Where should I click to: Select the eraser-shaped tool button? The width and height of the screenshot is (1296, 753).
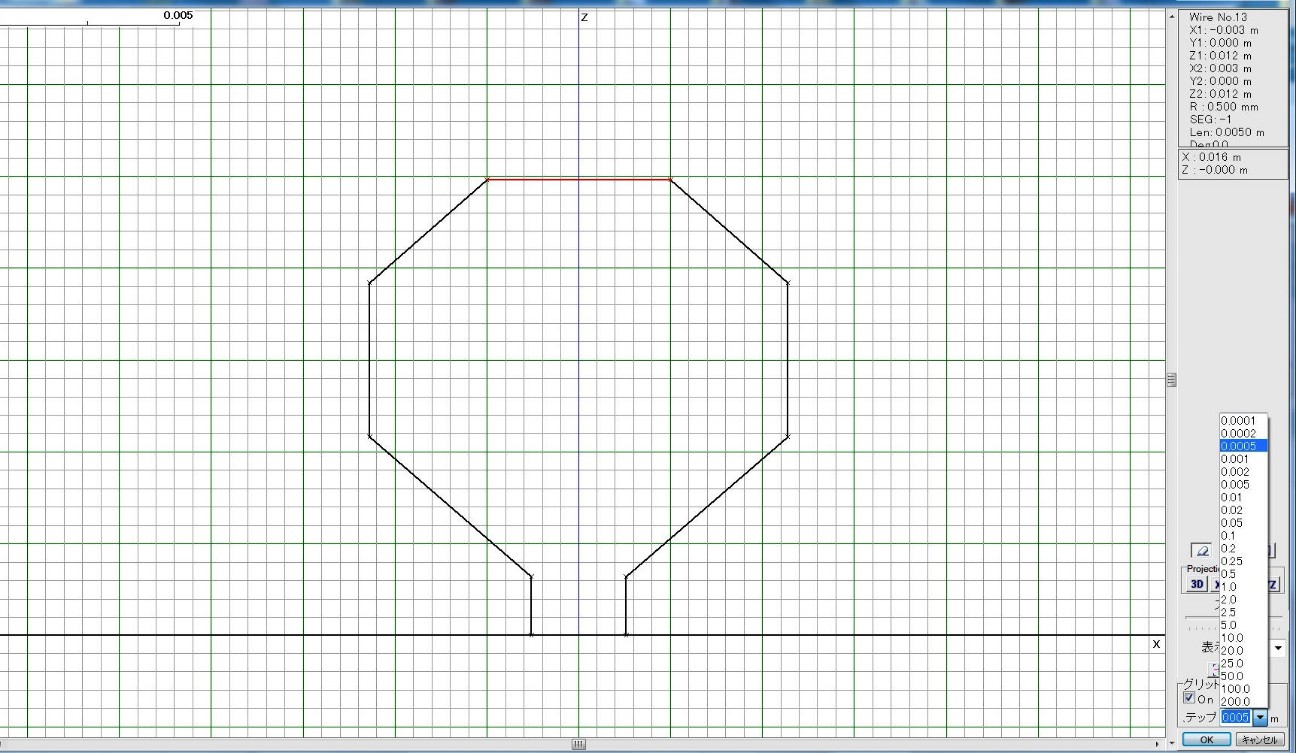pyautogui.click(x=1201, y=550)
